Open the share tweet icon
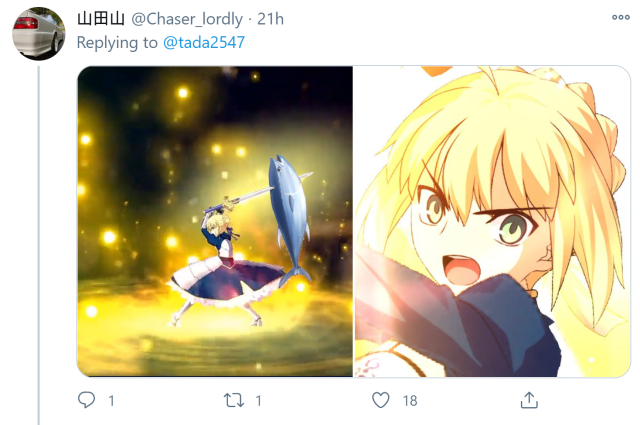Screen dimensions: 640x425 click(529, 400)
